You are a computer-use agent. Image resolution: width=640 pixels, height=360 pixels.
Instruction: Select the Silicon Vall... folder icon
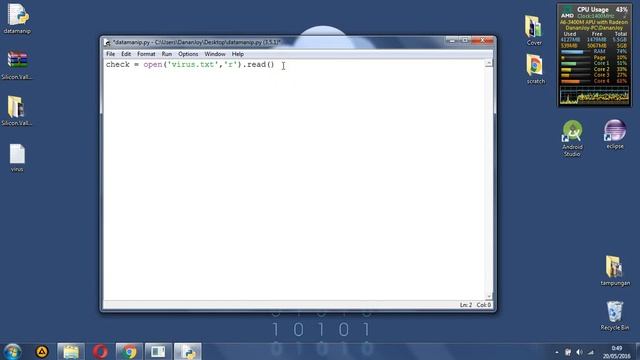tap(17, 111)
